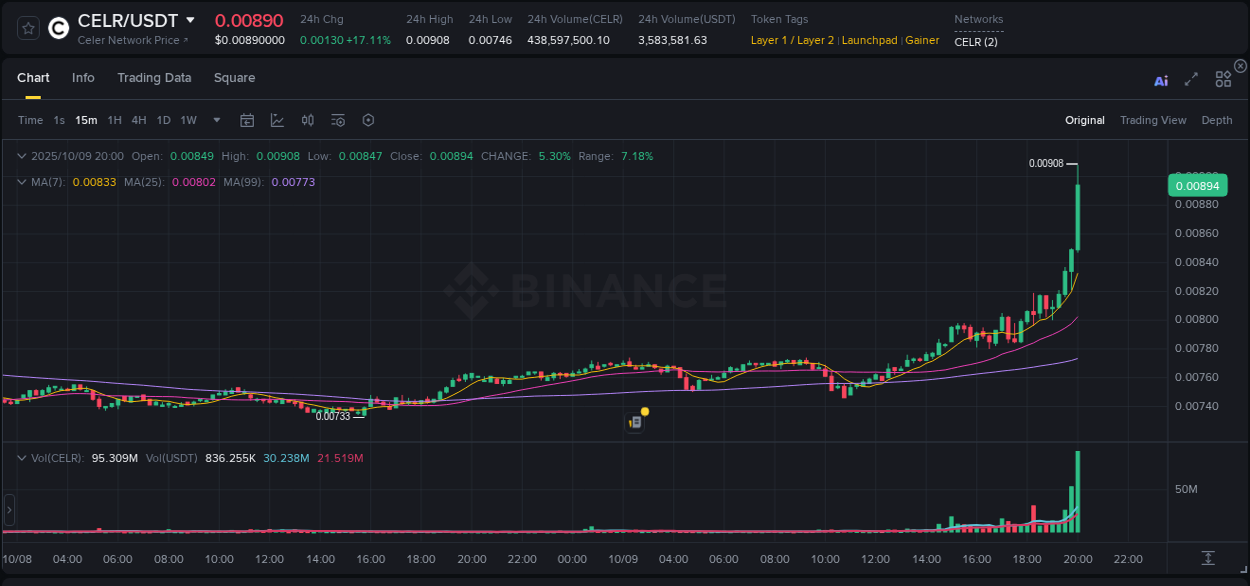Image resolution: width=1250 pixels, height=586 pixels.
Task: Launch the Ai assistant icon
Action: (x=1161, y=80)
